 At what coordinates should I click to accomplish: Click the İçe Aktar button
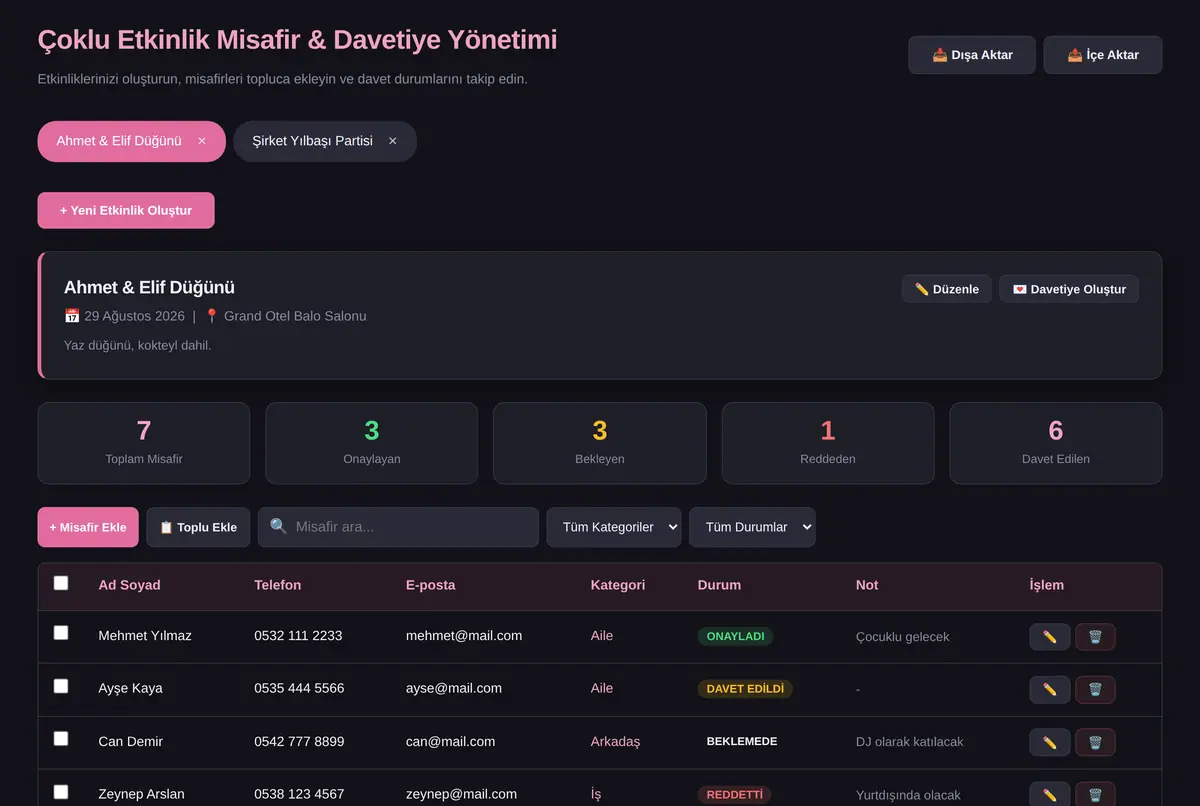[x=1103, y=55]
